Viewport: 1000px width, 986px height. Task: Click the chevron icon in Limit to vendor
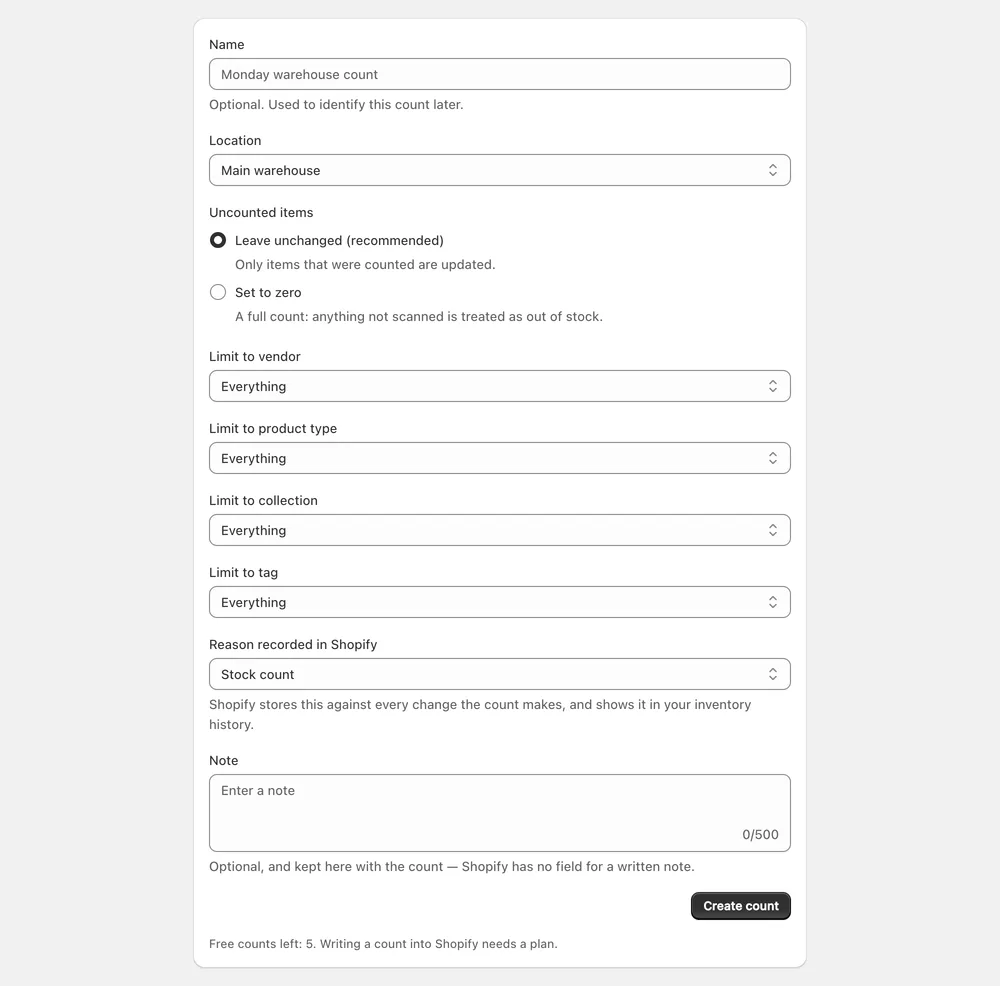coord(772,386)
